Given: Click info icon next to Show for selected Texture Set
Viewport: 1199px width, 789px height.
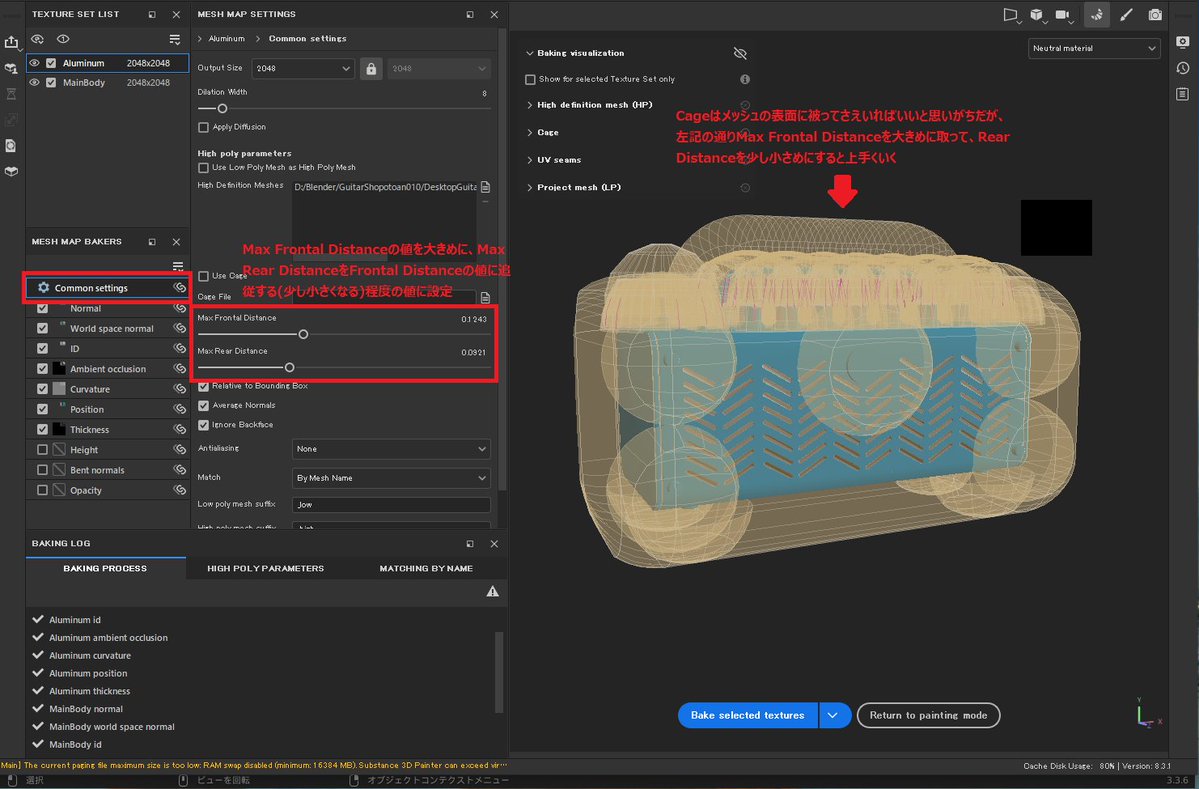Looking at the screenshot, I should coord(745,79).
